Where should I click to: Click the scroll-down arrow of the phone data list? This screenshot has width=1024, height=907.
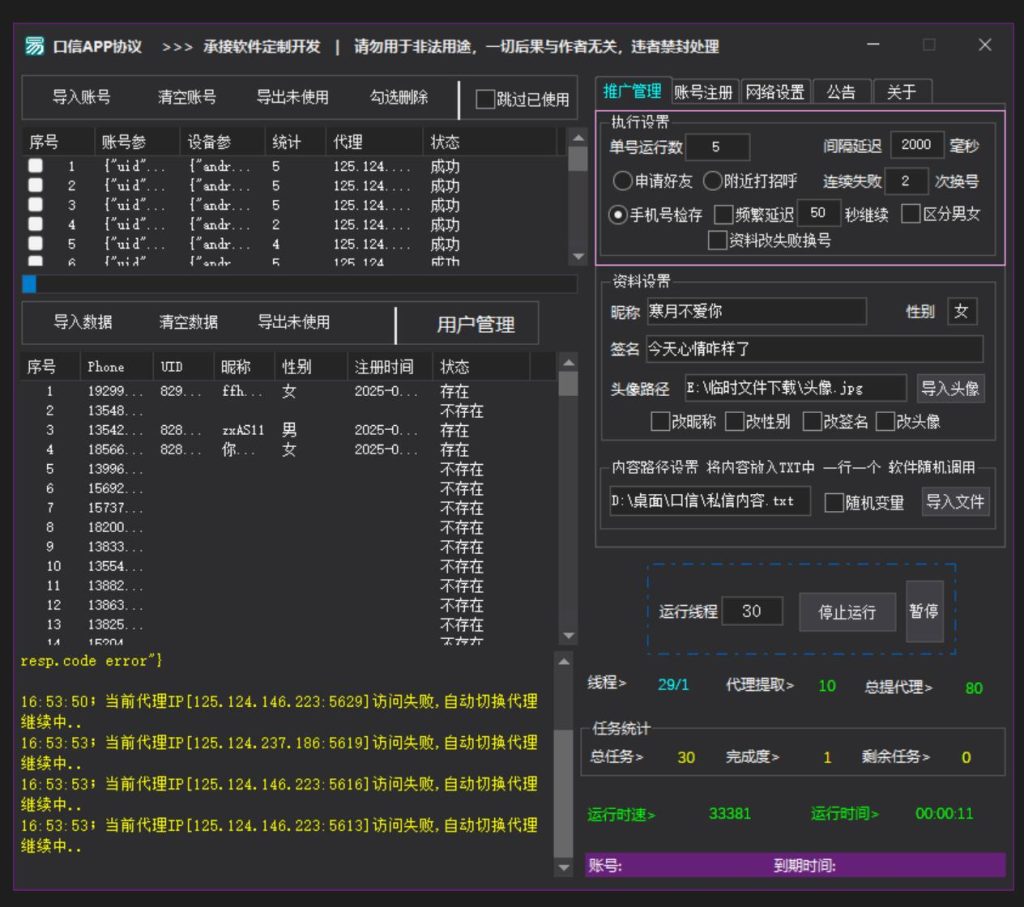click(568, 635)
